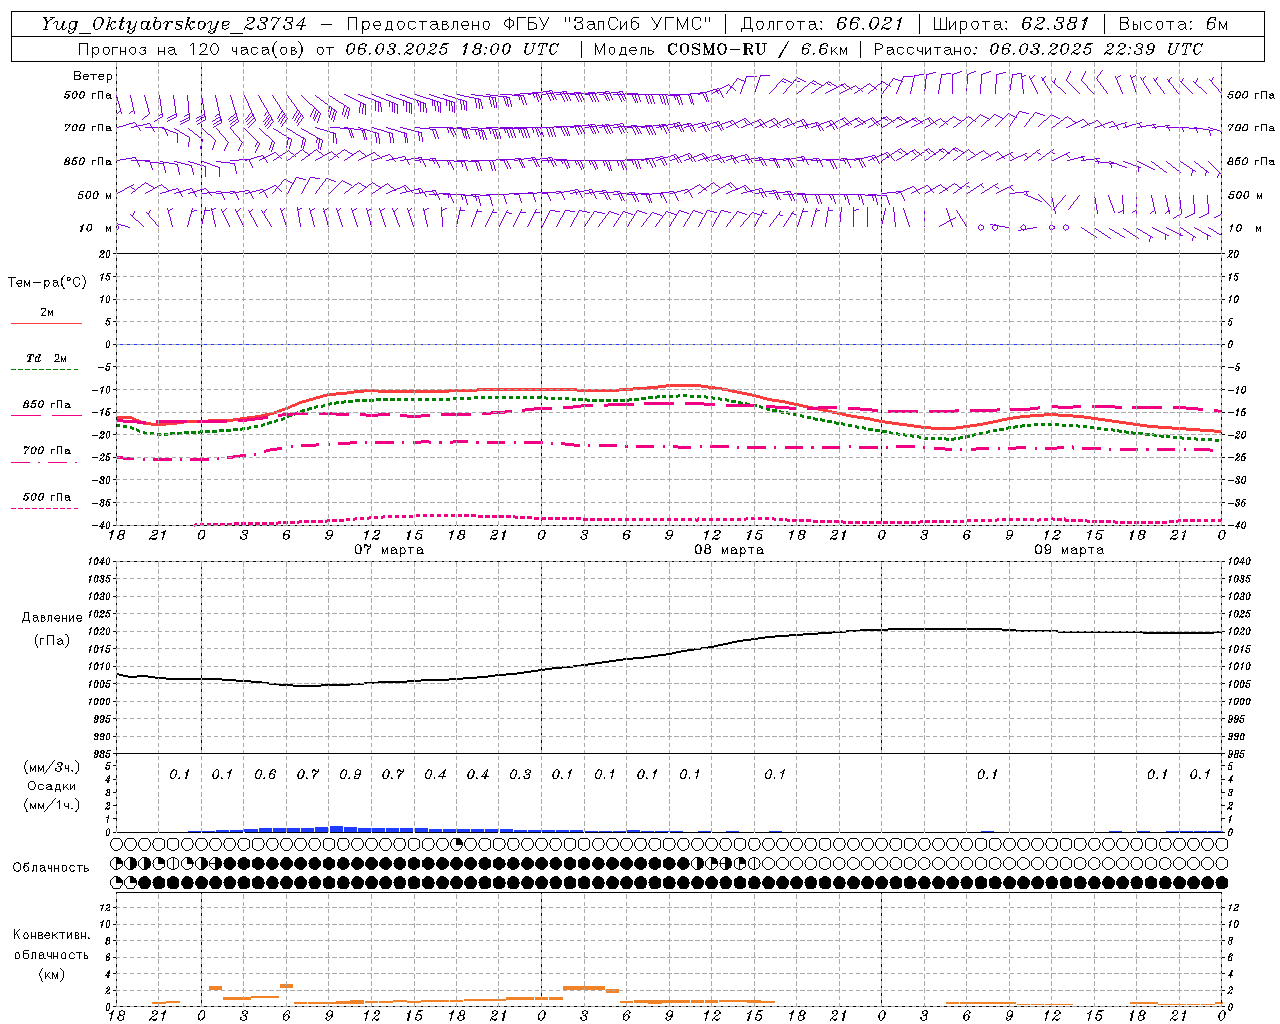Click the 08 марта date label

729,550
